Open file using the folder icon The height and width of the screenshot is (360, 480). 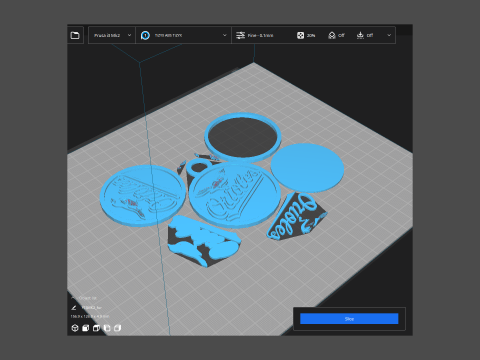pyautogui.click(x=75, y=35)
